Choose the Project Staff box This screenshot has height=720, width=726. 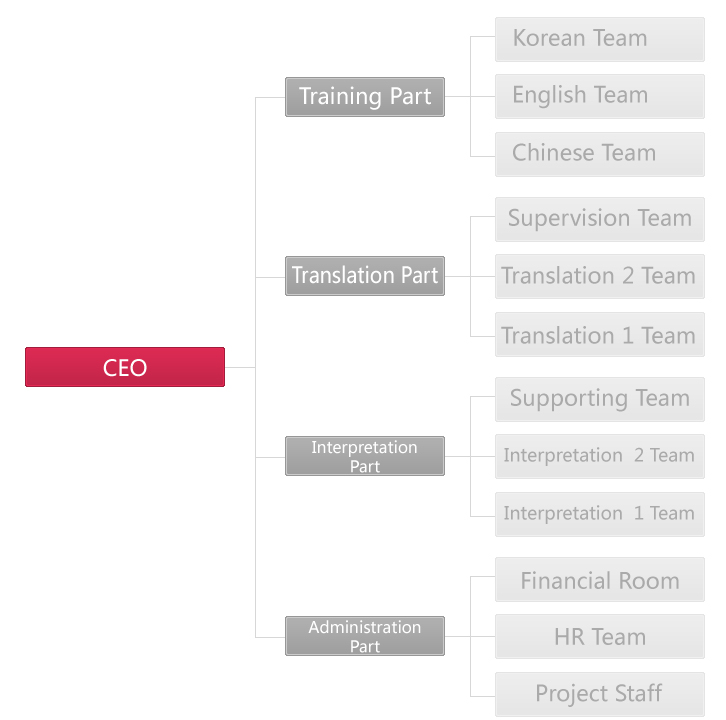coord(600,695)
